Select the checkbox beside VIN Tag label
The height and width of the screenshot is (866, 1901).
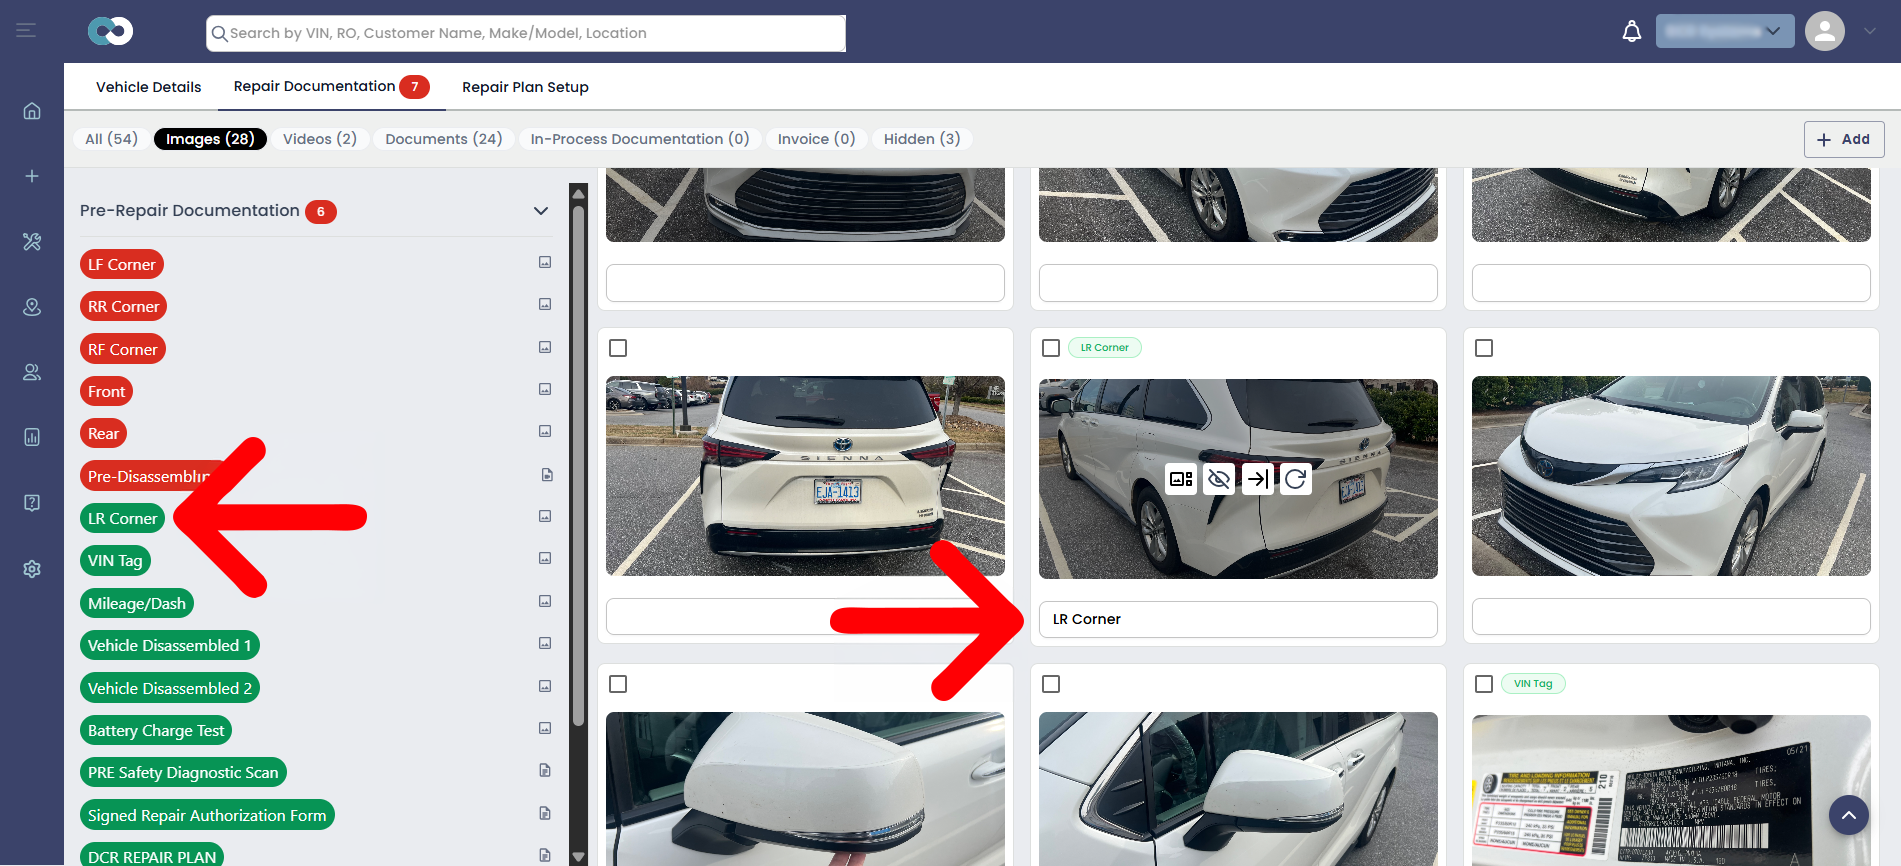point(1484,684)
